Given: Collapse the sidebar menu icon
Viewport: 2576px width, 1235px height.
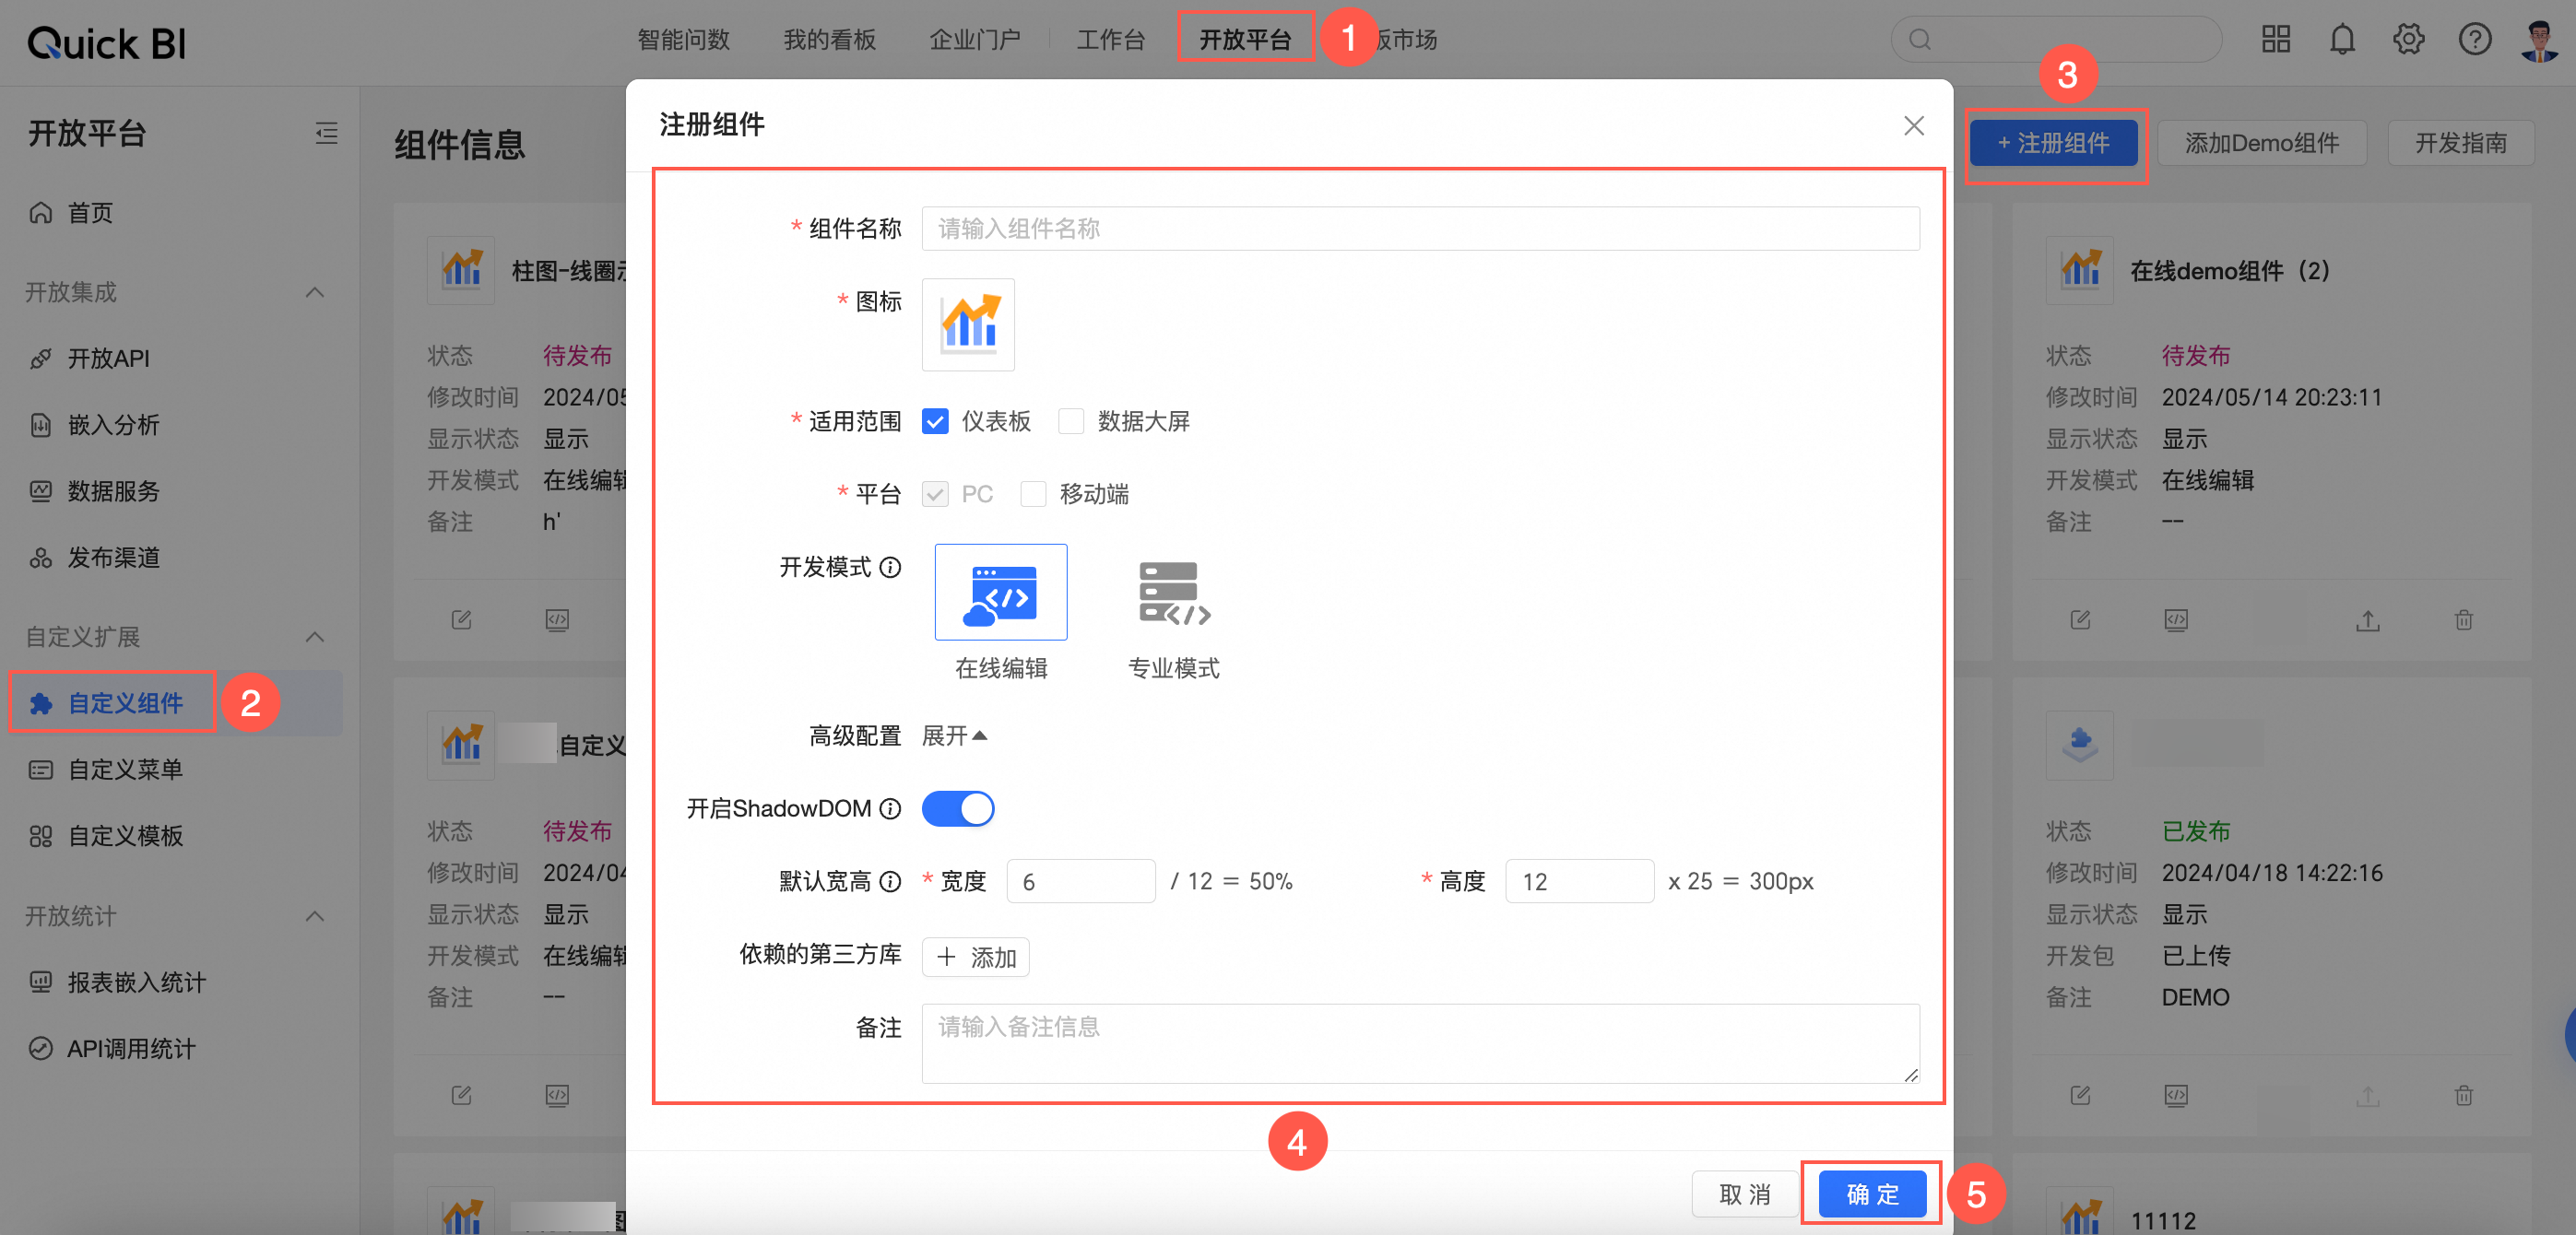Looking at the screenshot, I should (326, 133).
